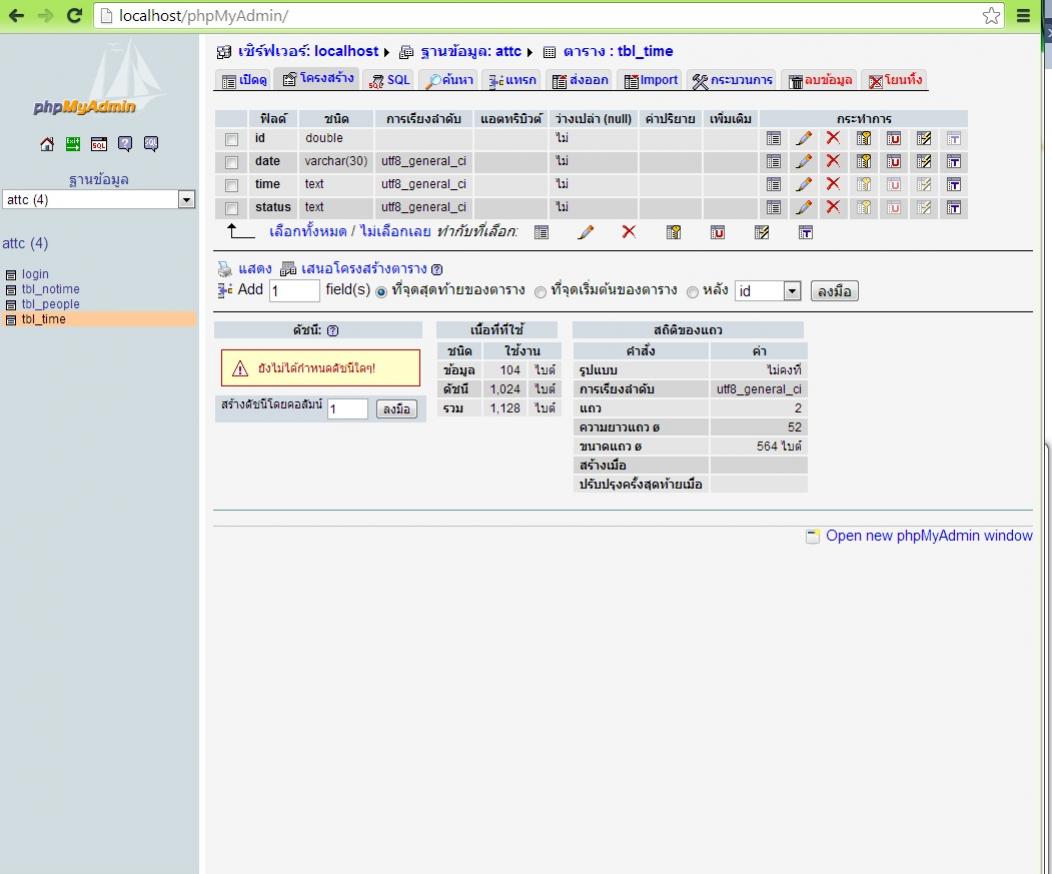Select 'at beginning of table' radio option
The height and width of the screenshot is (874, 1052).
pos(540,292)
